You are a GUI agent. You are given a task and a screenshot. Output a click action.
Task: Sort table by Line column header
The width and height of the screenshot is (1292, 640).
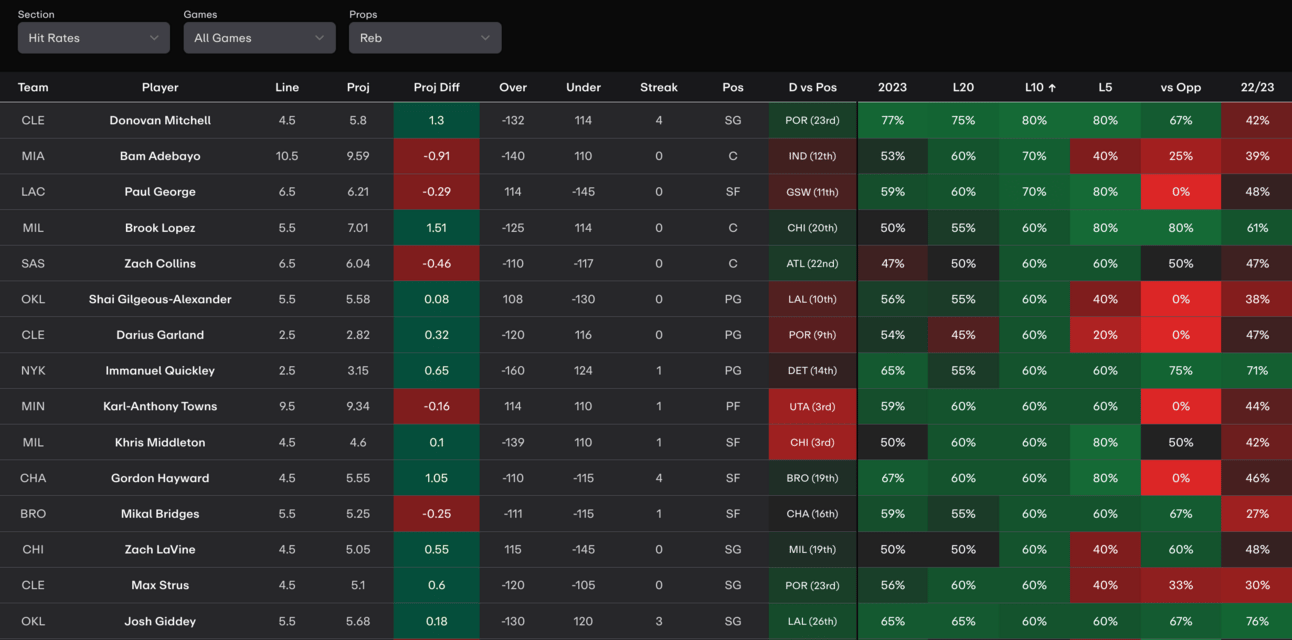click(287, 87)
